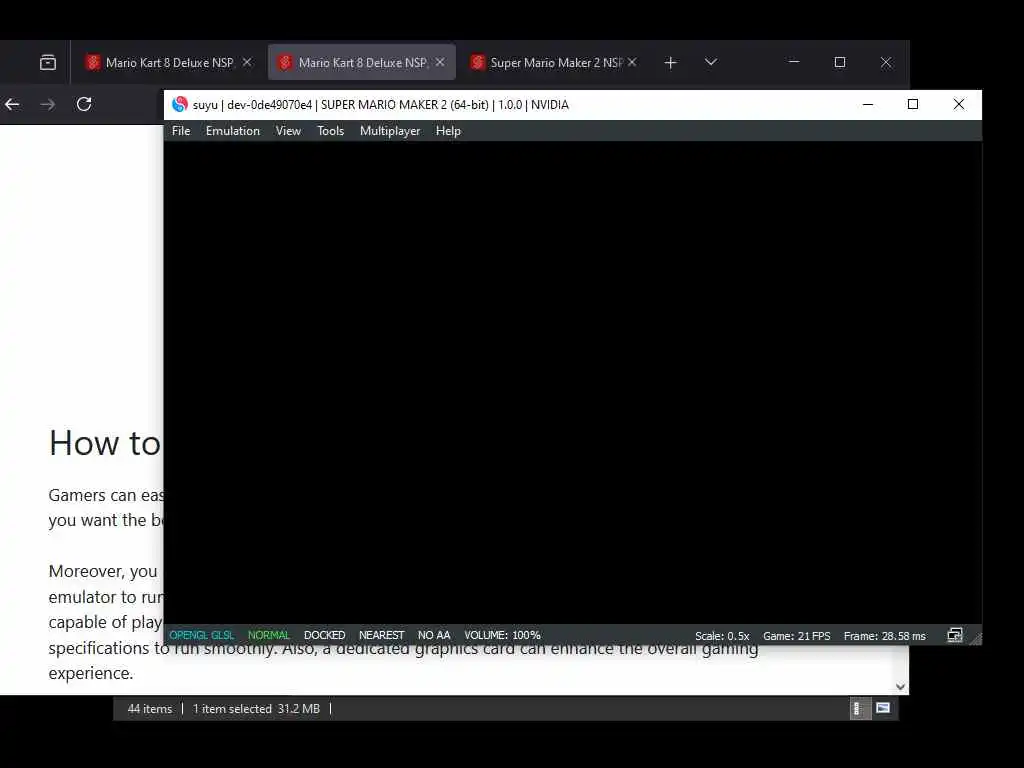1024x768 pixels.
Task: Open the View menu in suyu
Action: pos(288,131)
